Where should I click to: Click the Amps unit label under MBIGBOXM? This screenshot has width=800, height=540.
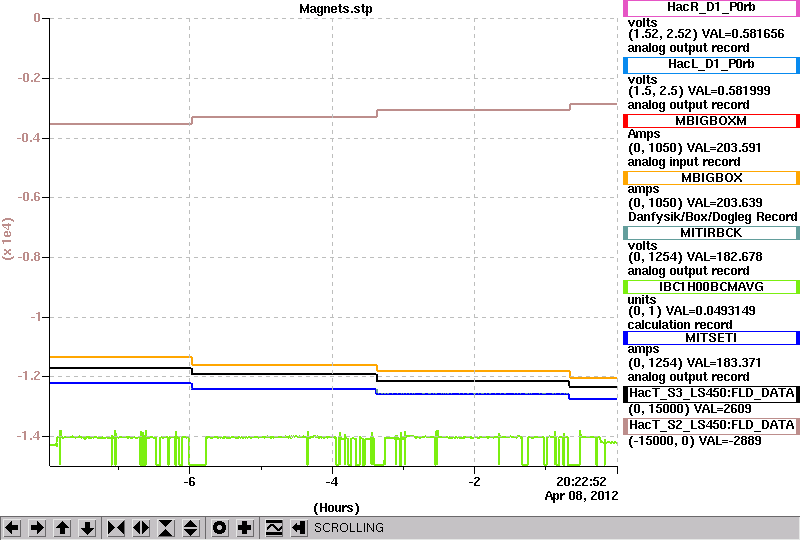coord(644,135)
